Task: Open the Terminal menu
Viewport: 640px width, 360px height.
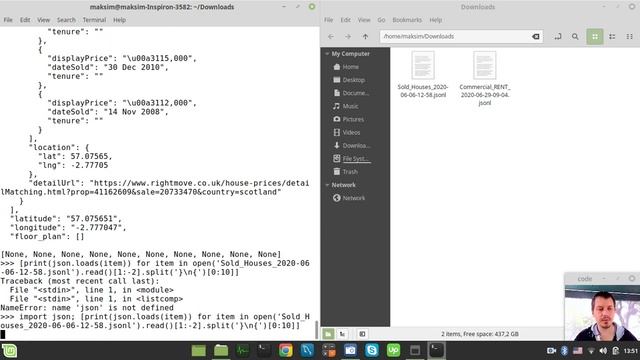Action: point(94,20)
